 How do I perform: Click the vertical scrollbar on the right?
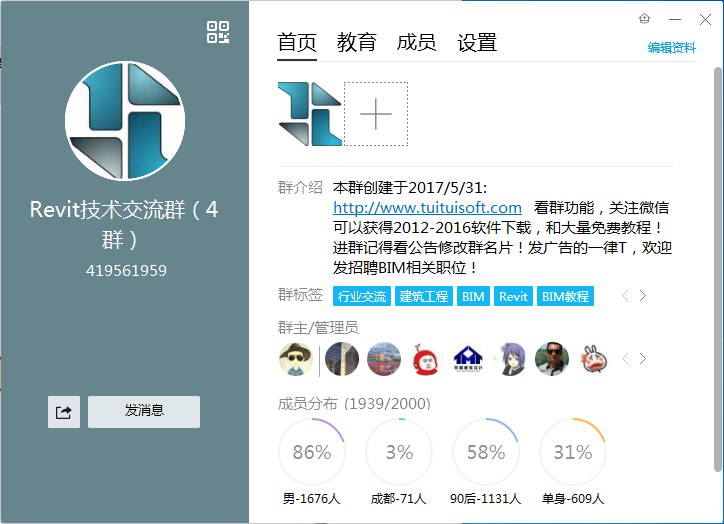click(x=718, y=270)
